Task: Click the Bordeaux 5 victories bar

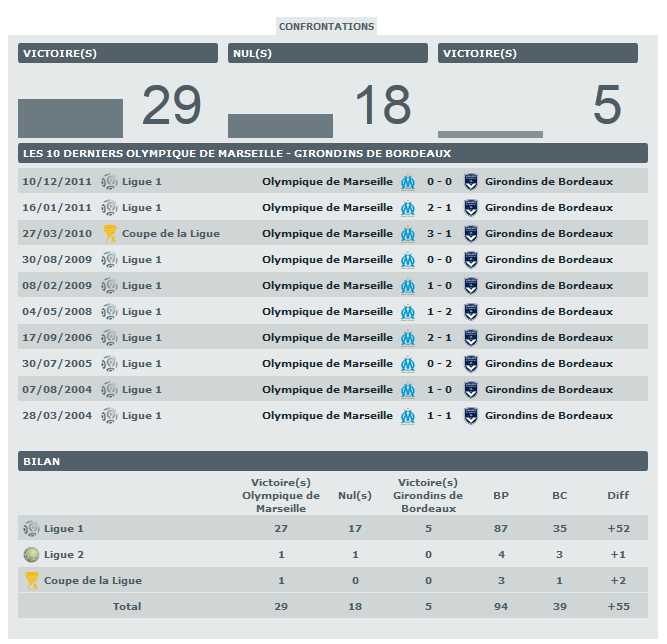Action: pos(490,134)
